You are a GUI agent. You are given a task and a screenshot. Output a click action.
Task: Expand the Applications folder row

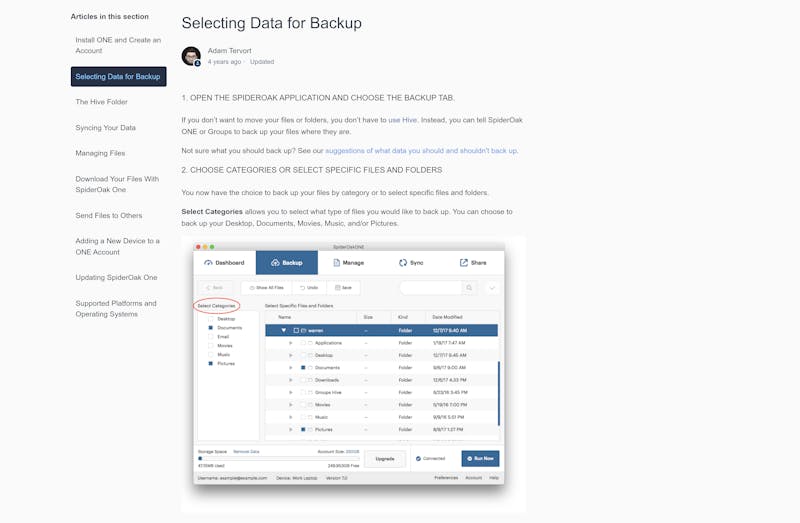(291, 343)
